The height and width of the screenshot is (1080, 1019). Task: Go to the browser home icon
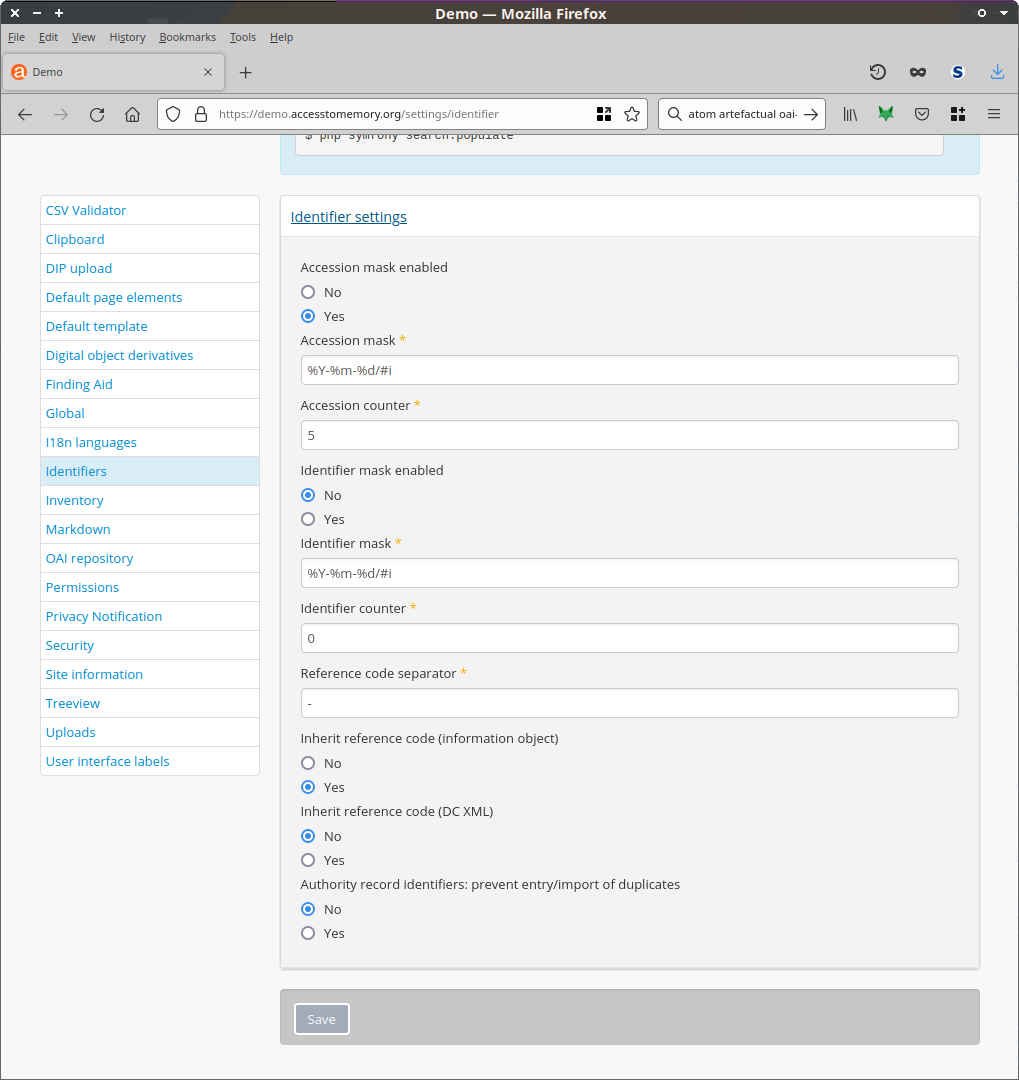coord(132,114)
